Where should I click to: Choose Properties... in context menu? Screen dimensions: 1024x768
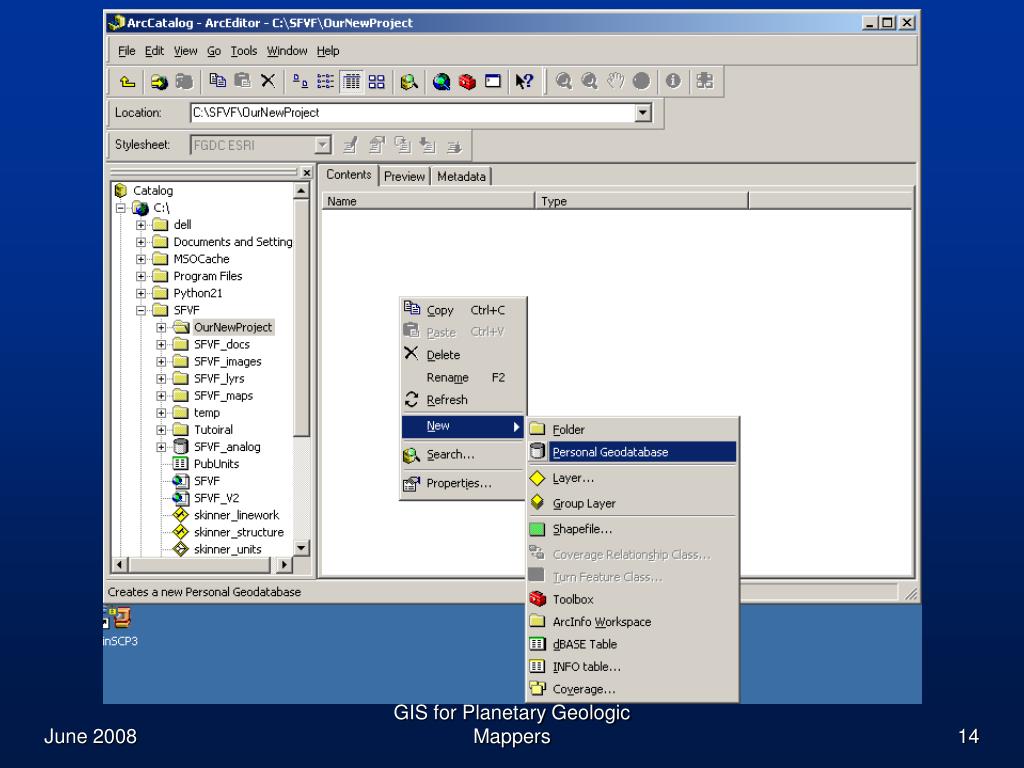464,483
